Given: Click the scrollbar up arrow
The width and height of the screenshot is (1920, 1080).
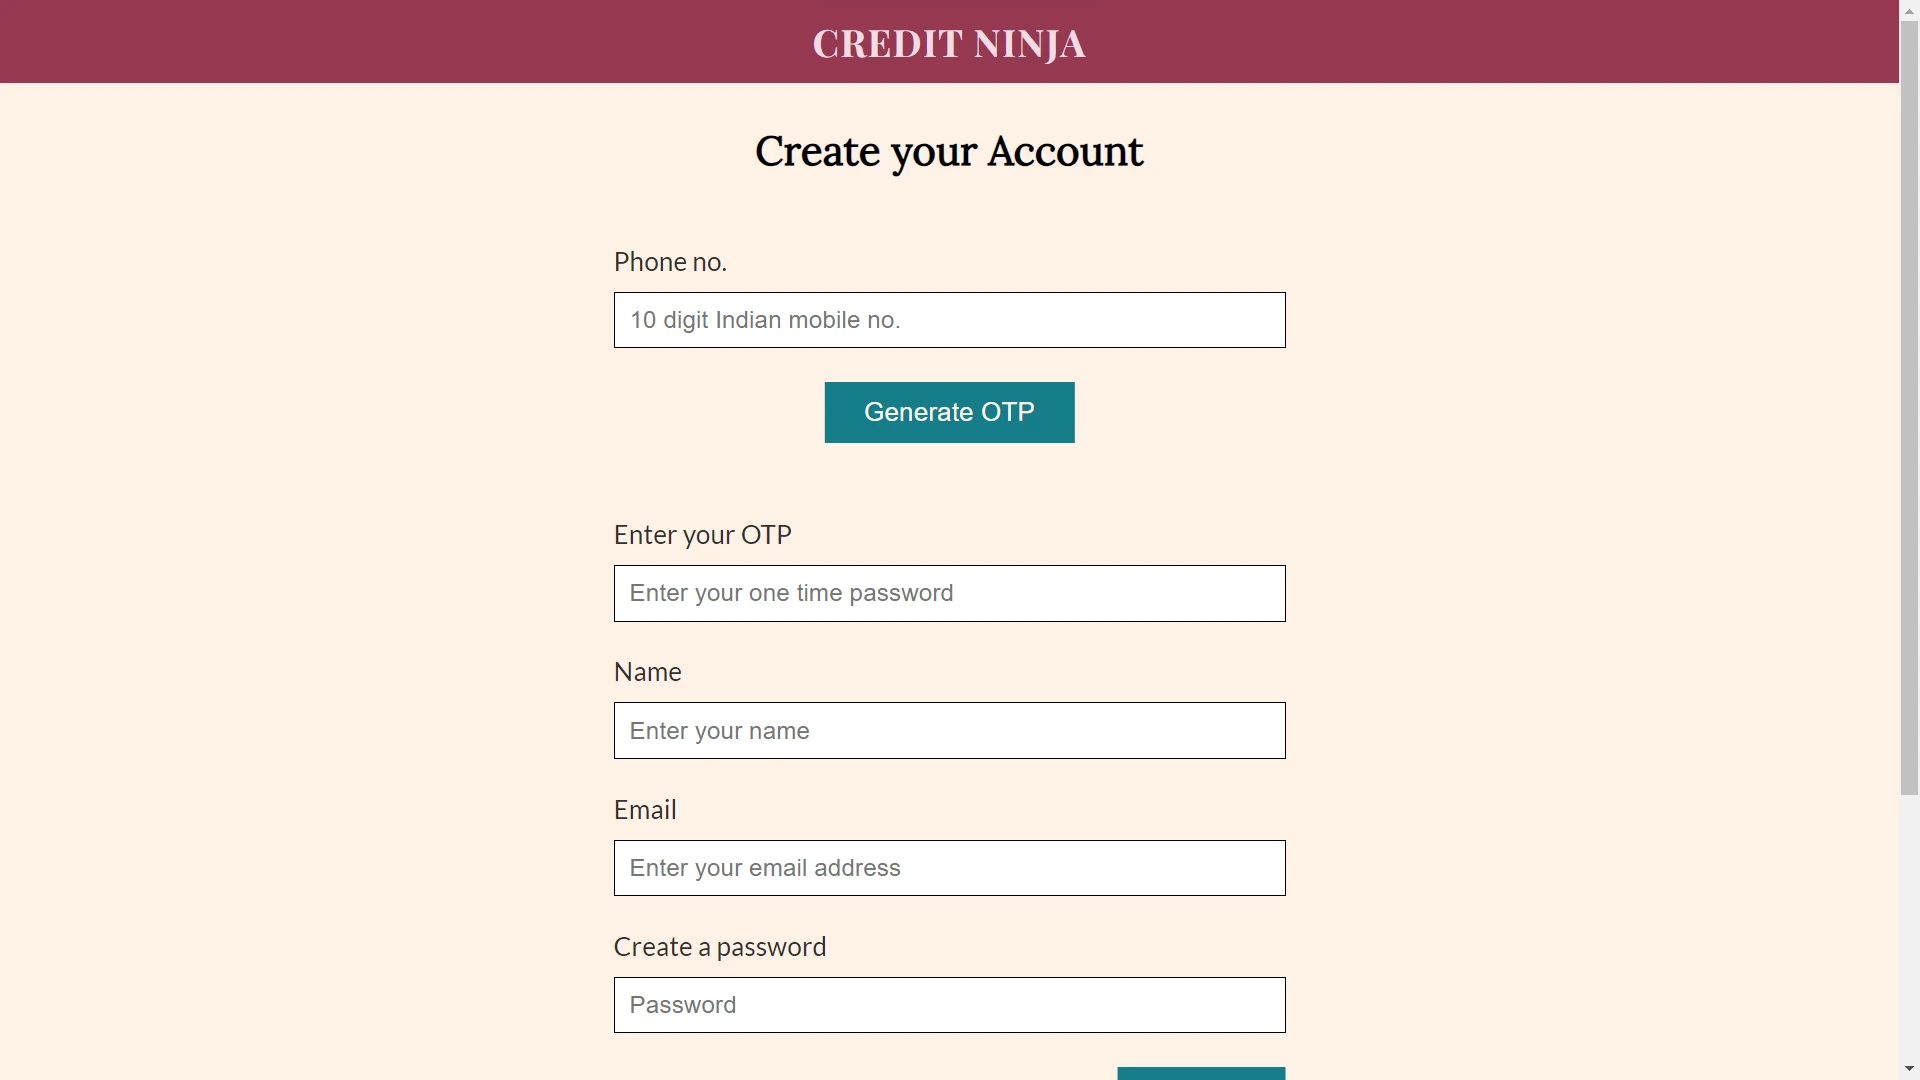Looking at the screenshot, I should tap(1908, 10).
